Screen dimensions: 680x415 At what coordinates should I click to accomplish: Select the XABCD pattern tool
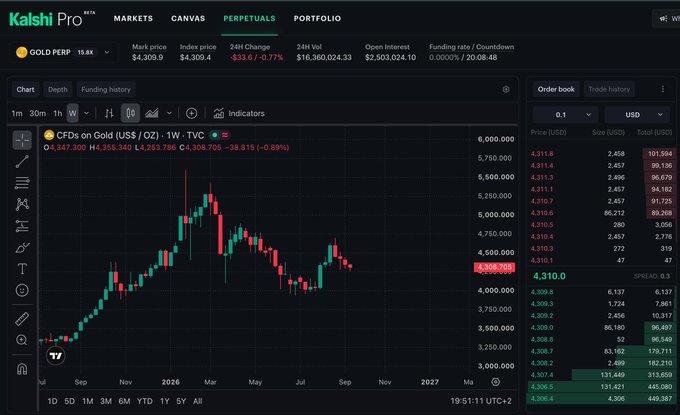click(x=22, y=204)
